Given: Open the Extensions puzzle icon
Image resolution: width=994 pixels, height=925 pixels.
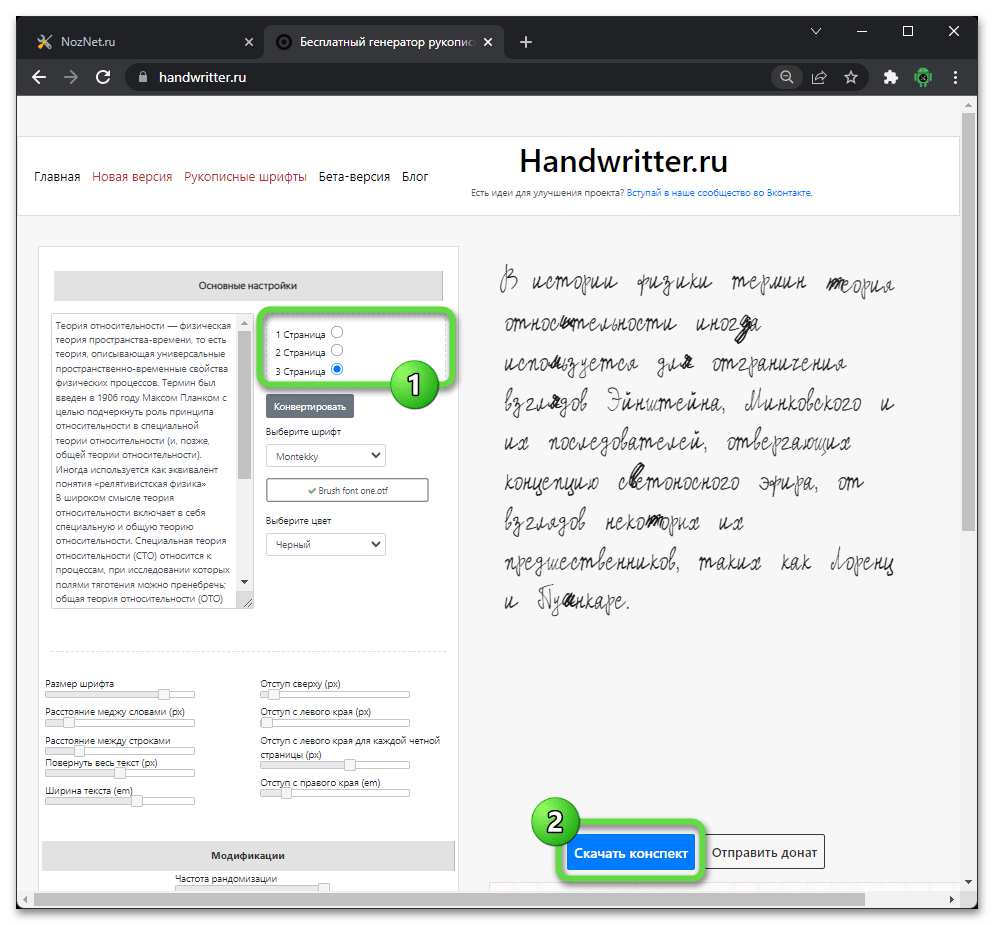Looking at the screenshot, I should coord(891,77).
